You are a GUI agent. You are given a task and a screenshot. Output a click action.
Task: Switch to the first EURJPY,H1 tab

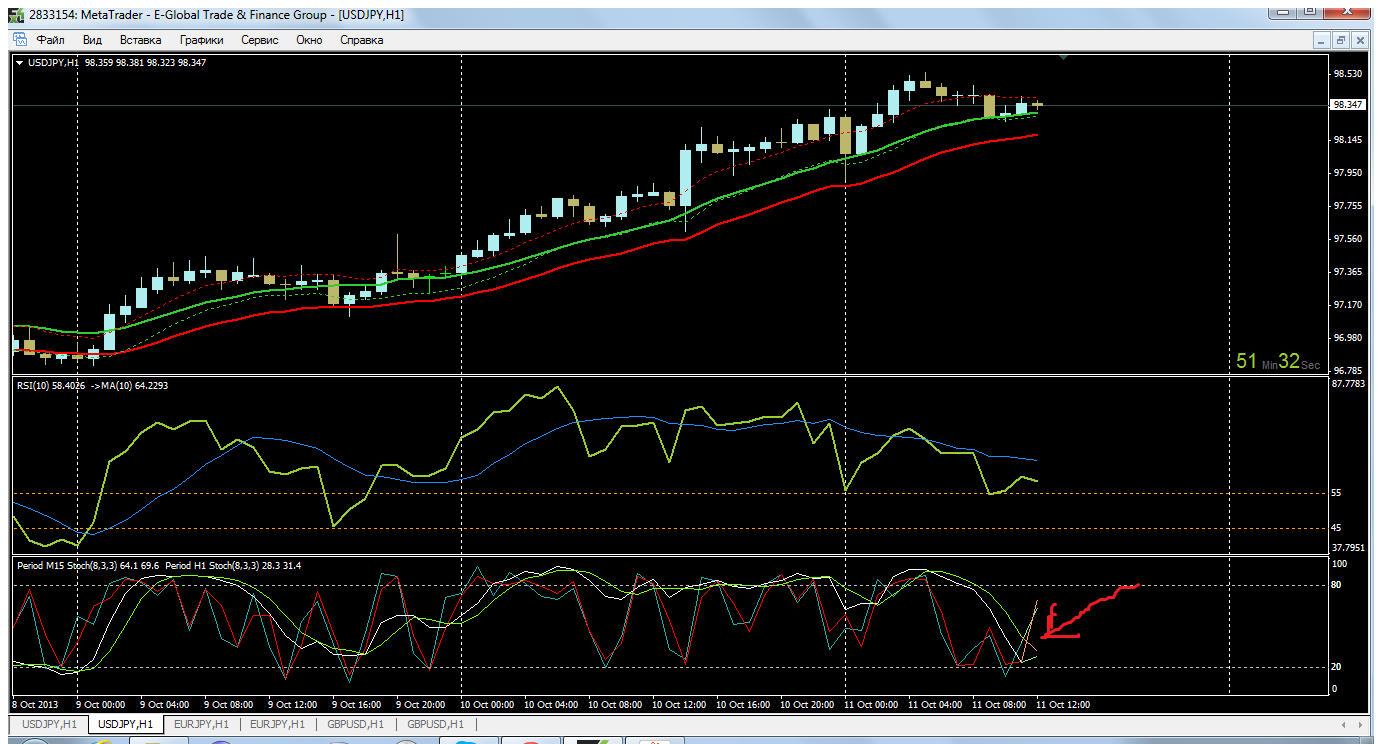coord(201,724)
